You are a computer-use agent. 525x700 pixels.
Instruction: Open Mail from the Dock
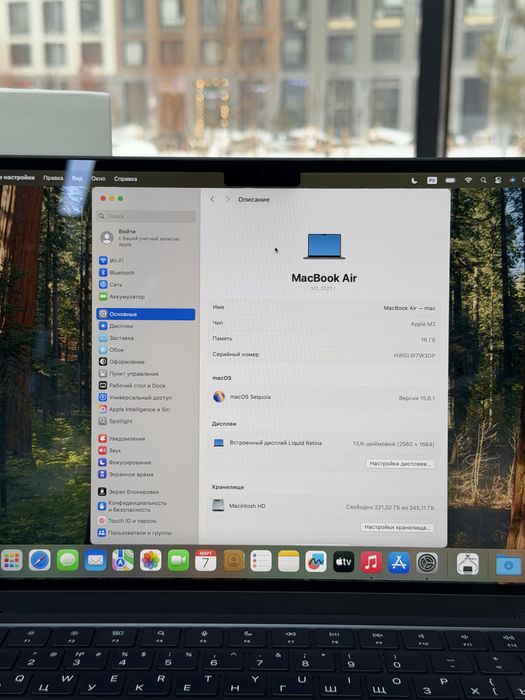95,560
